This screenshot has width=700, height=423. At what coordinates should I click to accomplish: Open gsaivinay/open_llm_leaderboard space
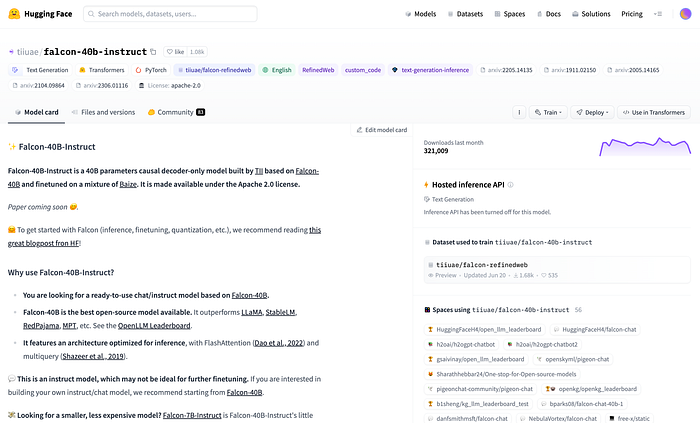pos(476,359)
